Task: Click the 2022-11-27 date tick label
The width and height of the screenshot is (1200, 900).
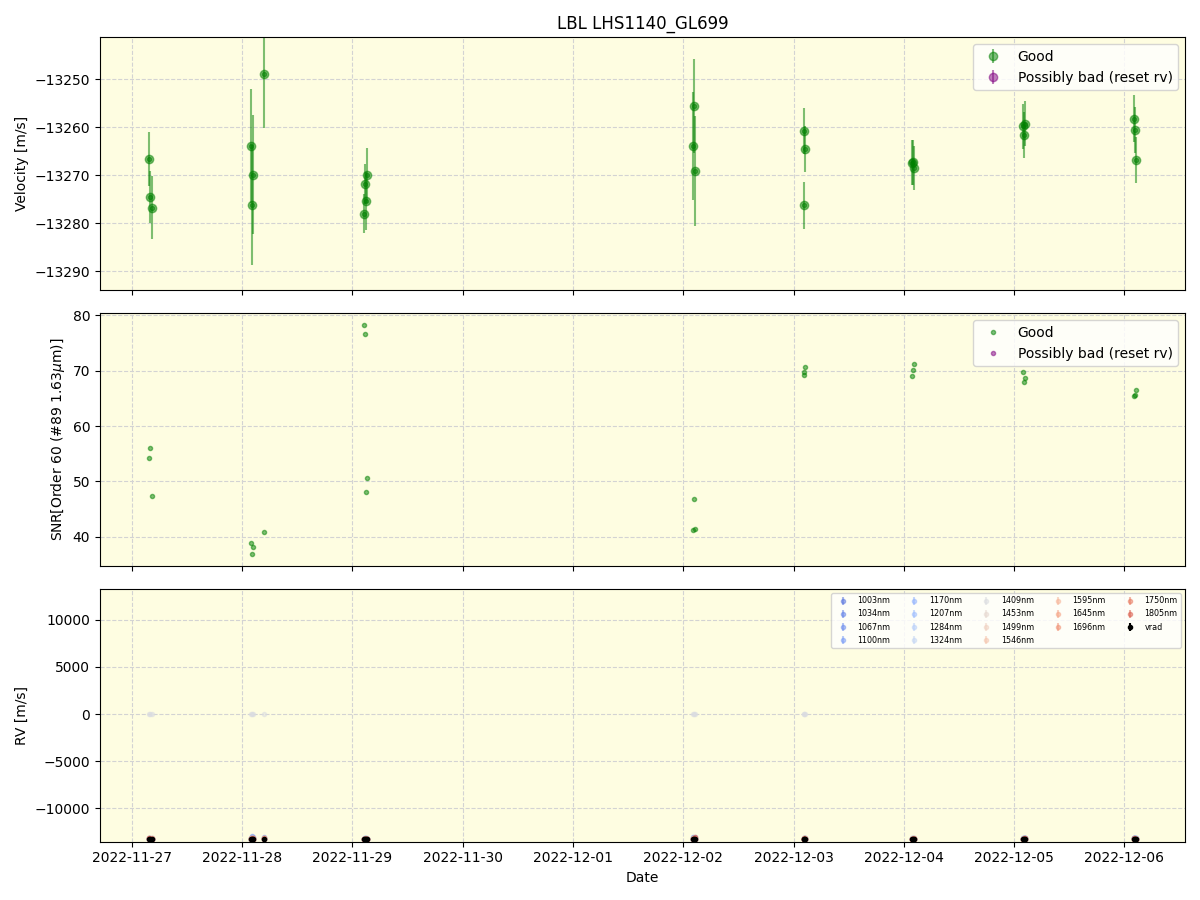Action: click(132, 858)
